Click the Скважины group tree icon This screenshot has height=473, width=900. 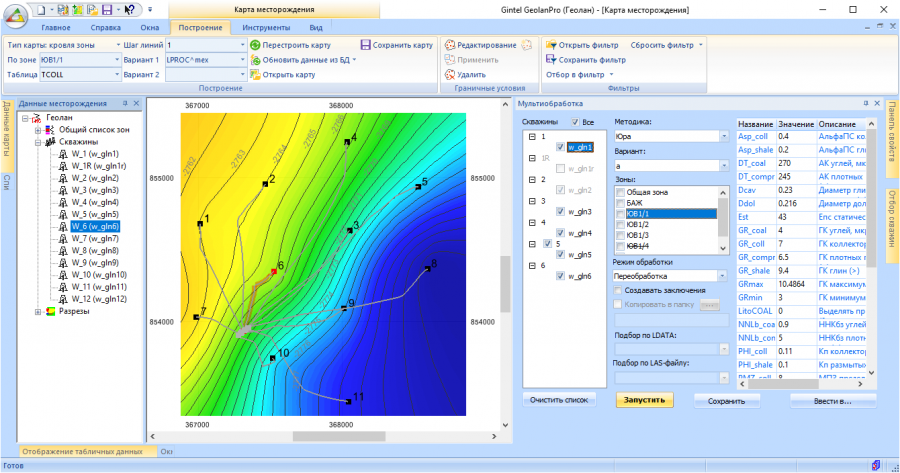pos(49,142)
